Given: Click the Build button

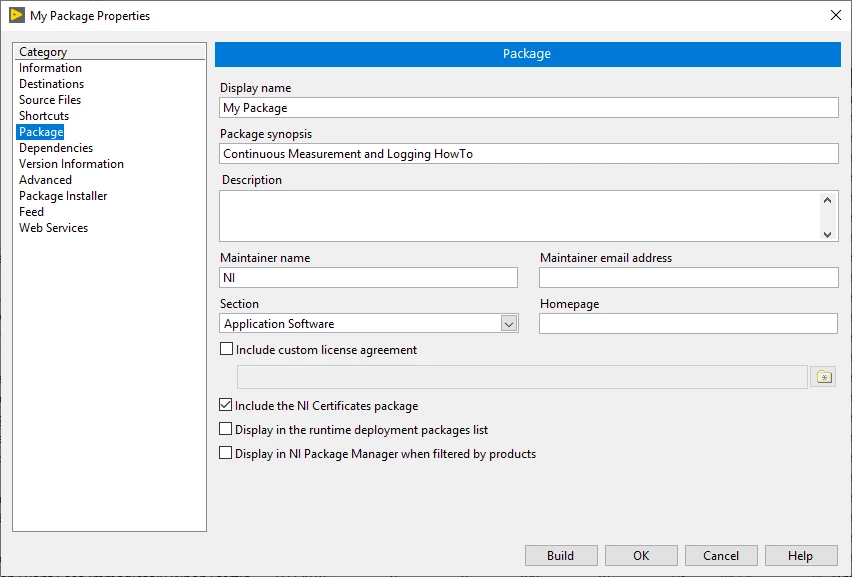Looking at the screenshot, I should click(561, 555).
